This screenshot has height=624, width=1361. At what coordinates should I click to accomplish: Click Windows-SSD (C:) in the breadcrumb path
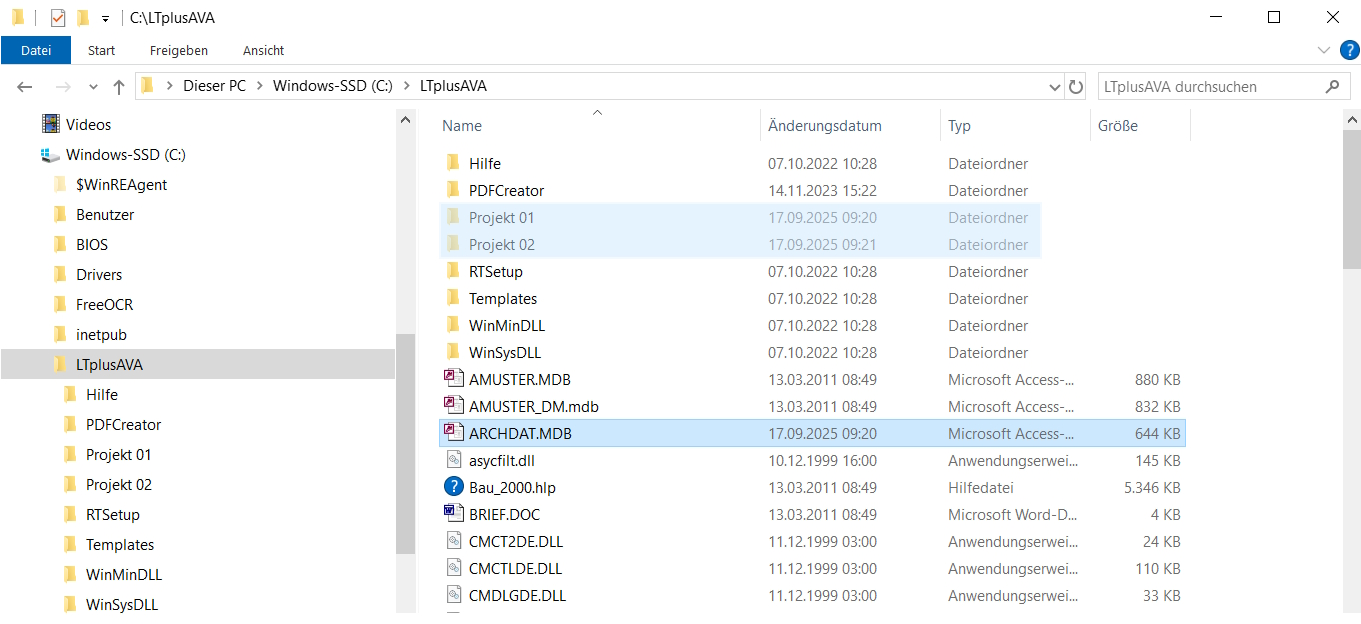pyautogui.click(x=332, y=86)
